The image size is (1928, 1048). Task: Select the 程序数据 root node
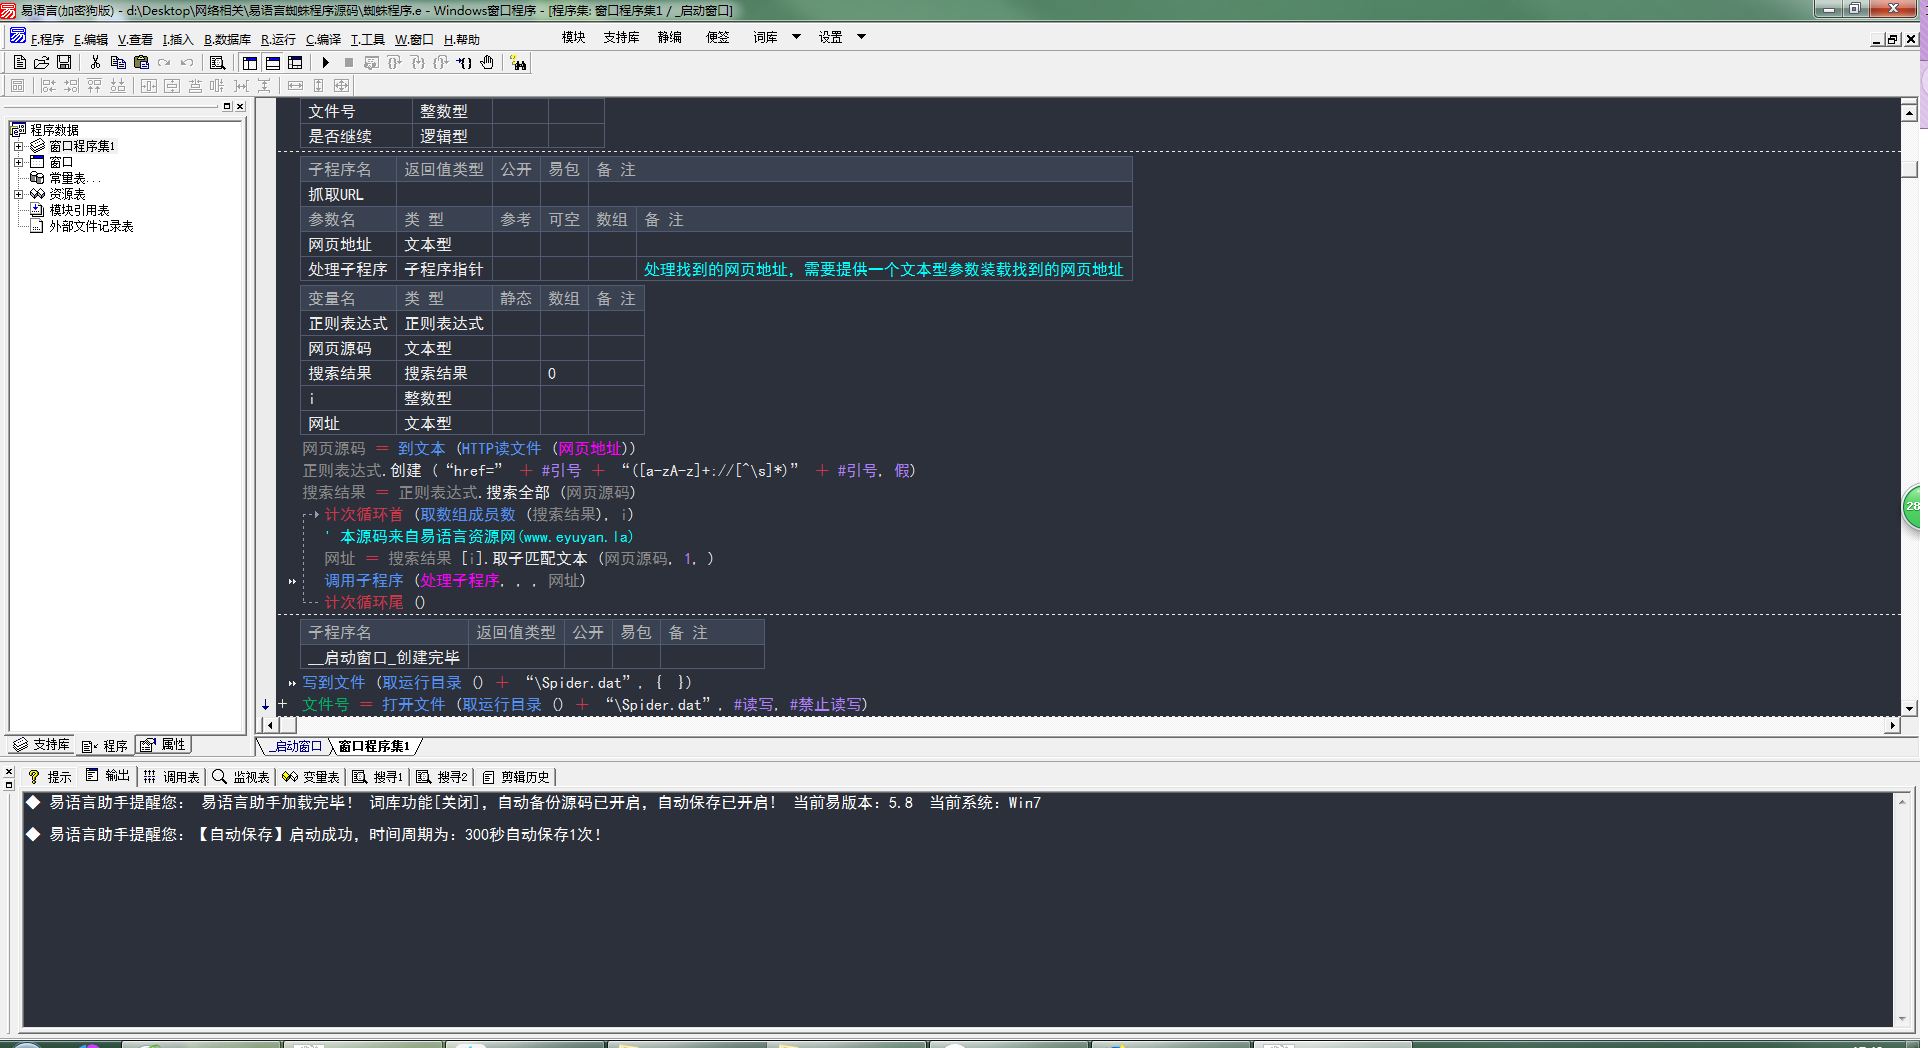(x=54, y=130)
